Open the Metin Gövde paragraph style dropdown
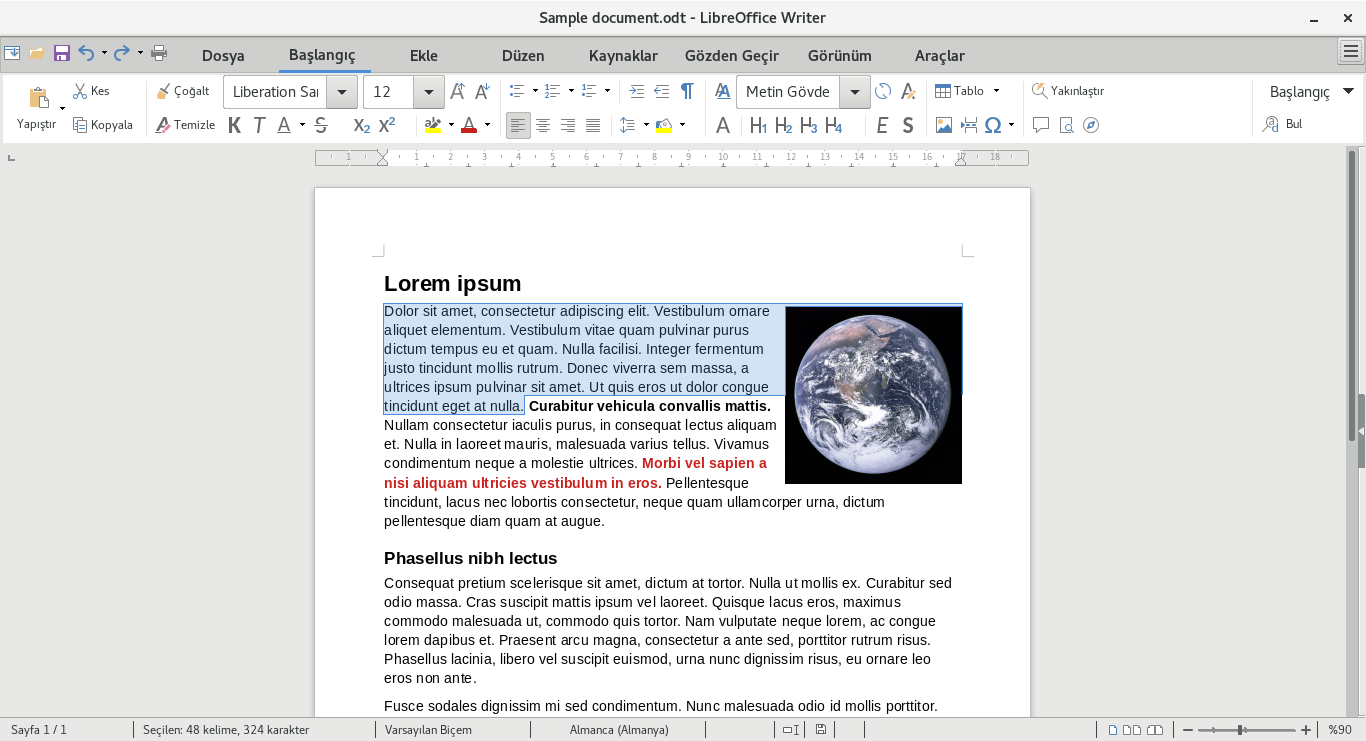This screenshot has width=1366, height=741. coord(855,92)
